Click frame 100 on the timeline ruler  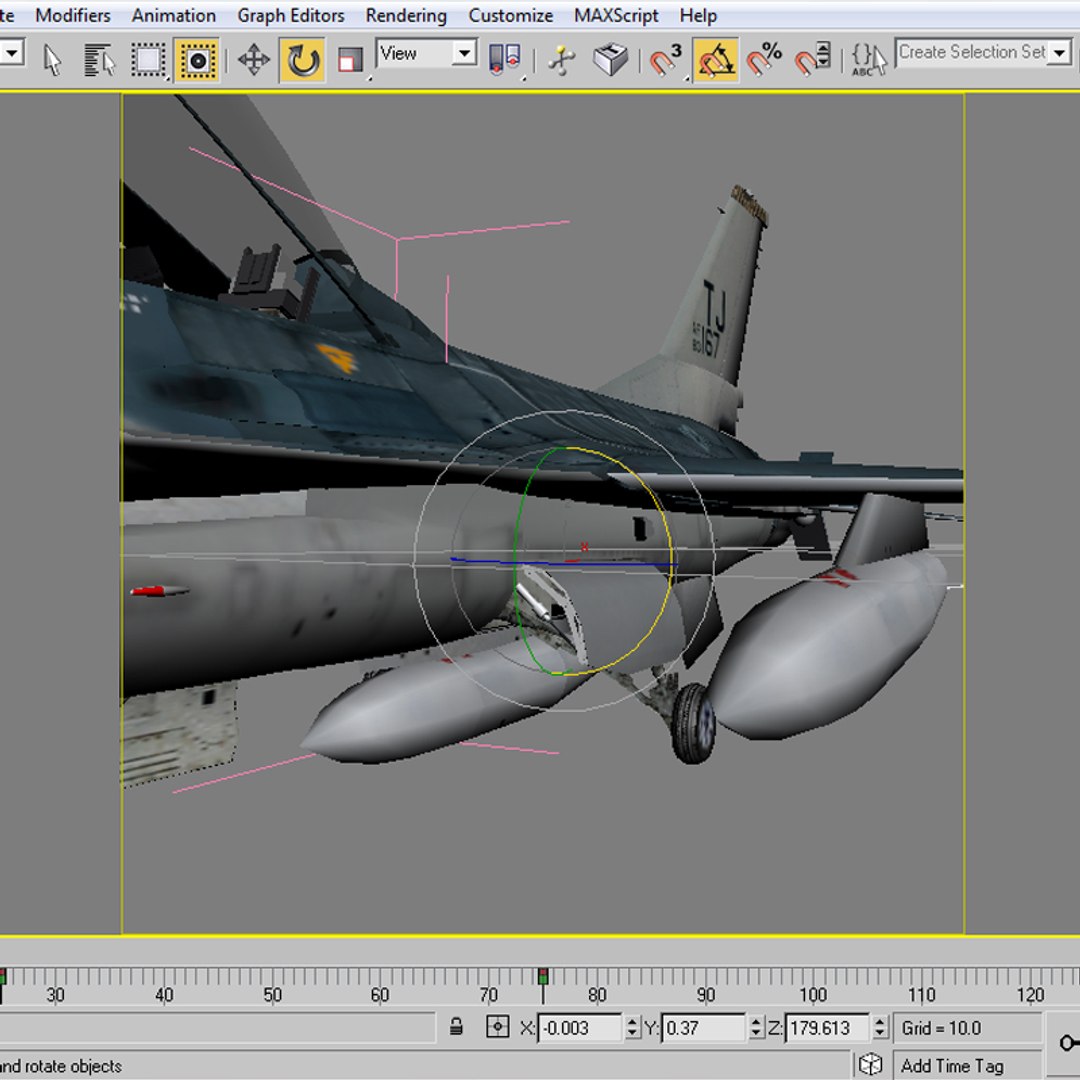pyautogui.click(x=812, y=995)
